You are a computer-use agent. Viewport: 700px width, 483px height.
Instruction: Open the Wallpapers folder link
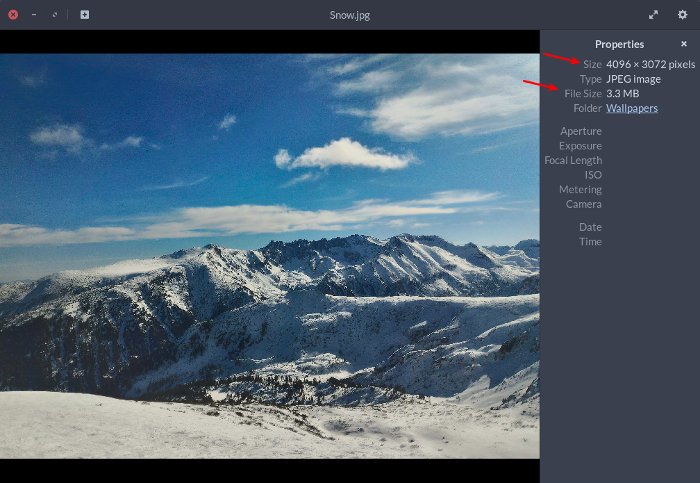632,108
